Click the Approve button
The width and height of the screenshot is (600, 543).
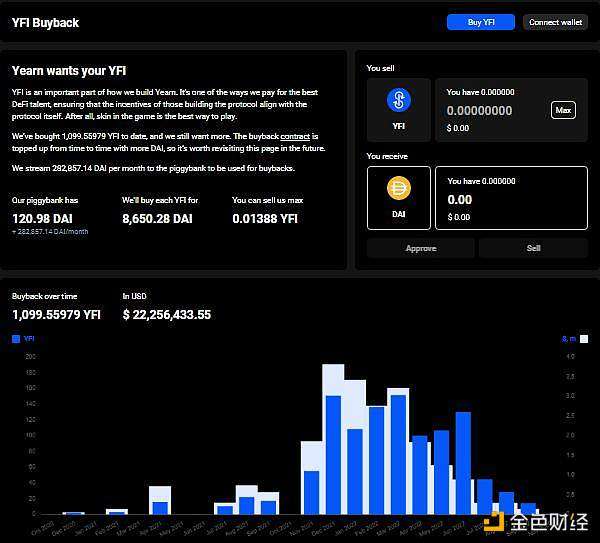click(421, 248)
